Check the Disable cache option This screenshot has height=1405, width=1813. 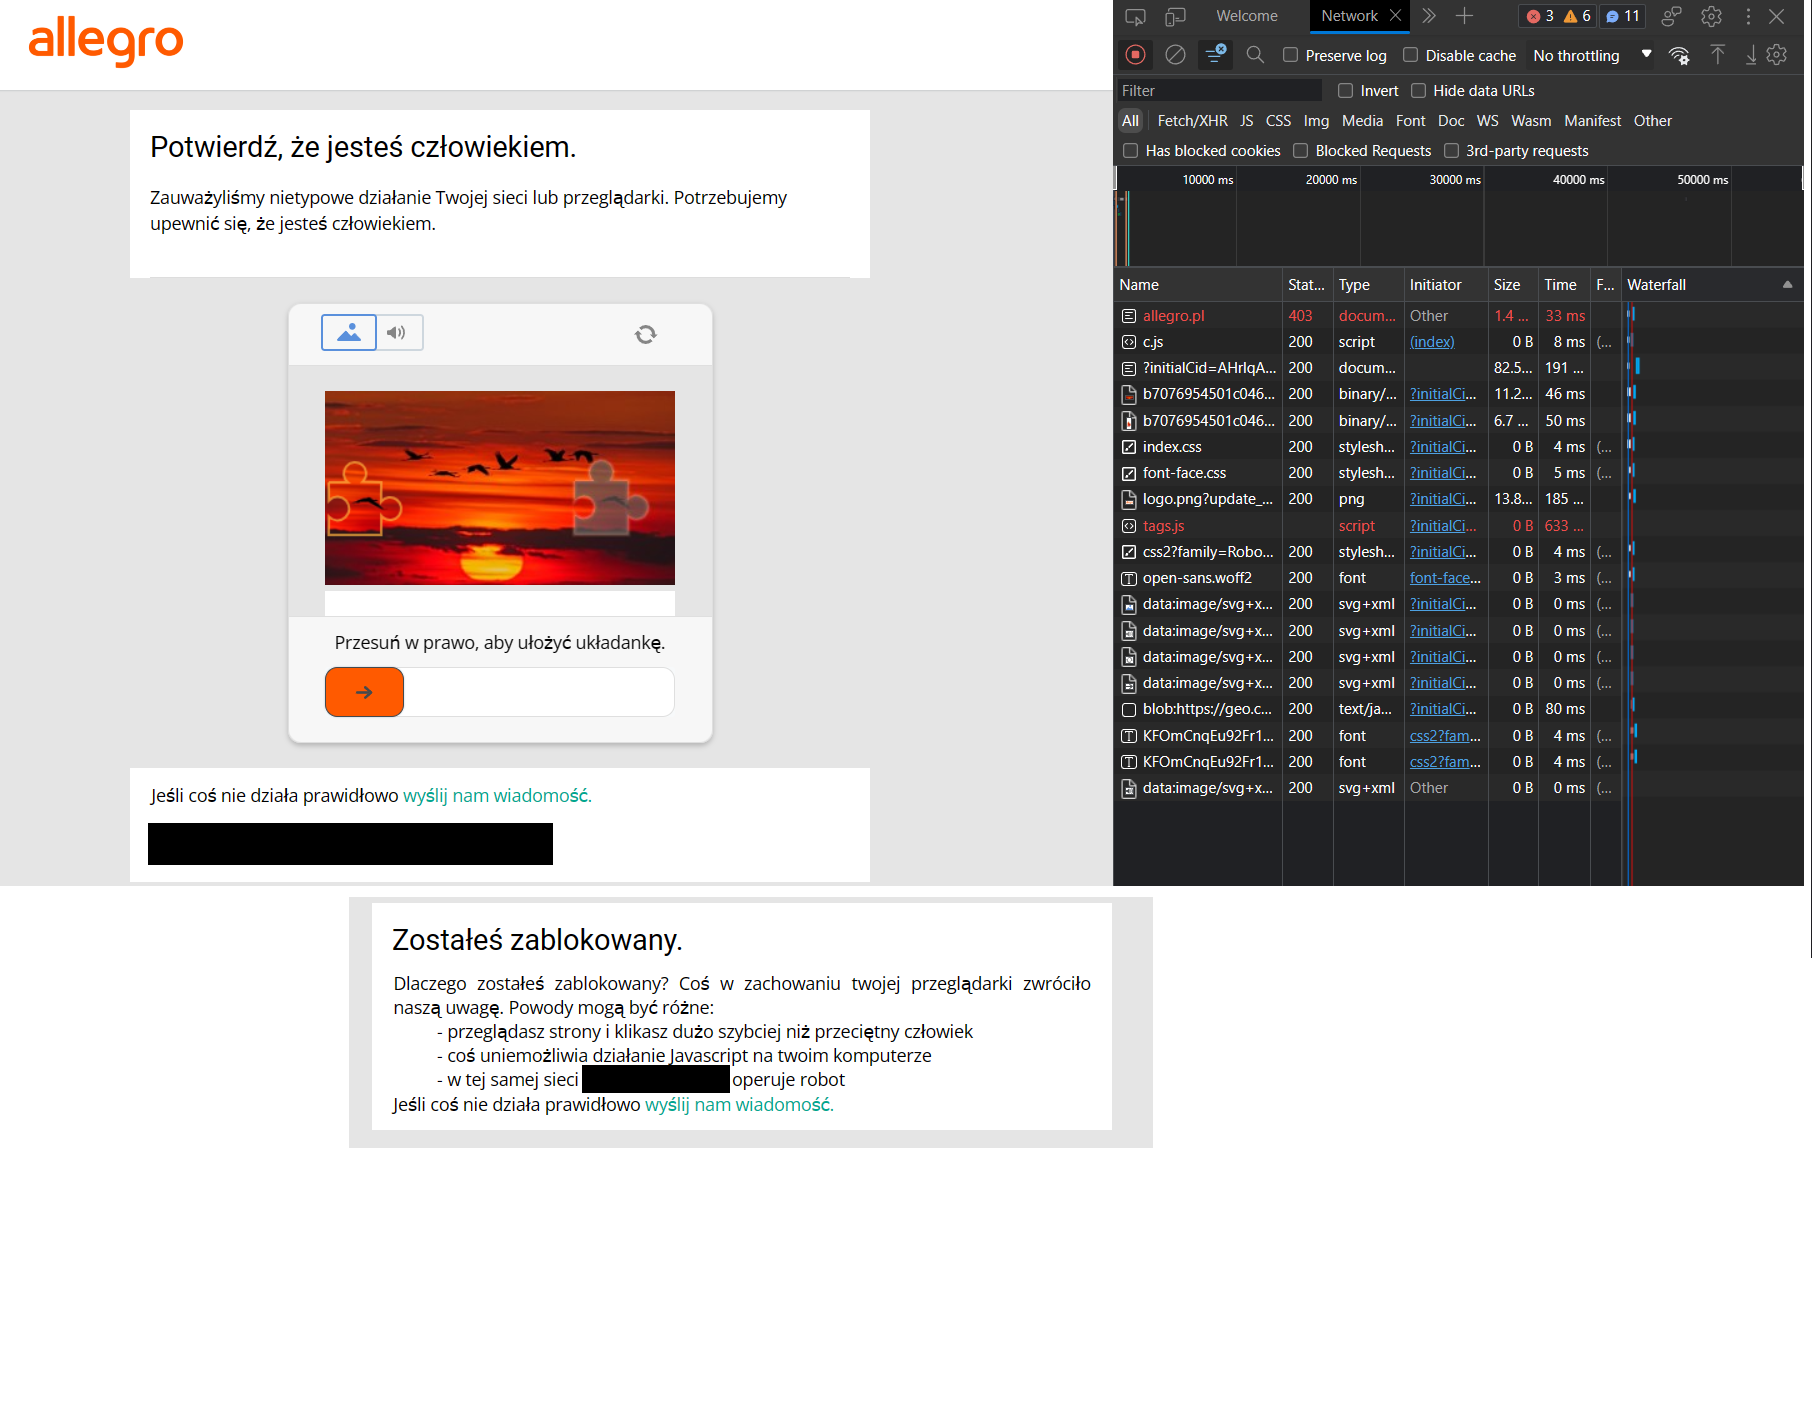click(x=1411, y=56)
